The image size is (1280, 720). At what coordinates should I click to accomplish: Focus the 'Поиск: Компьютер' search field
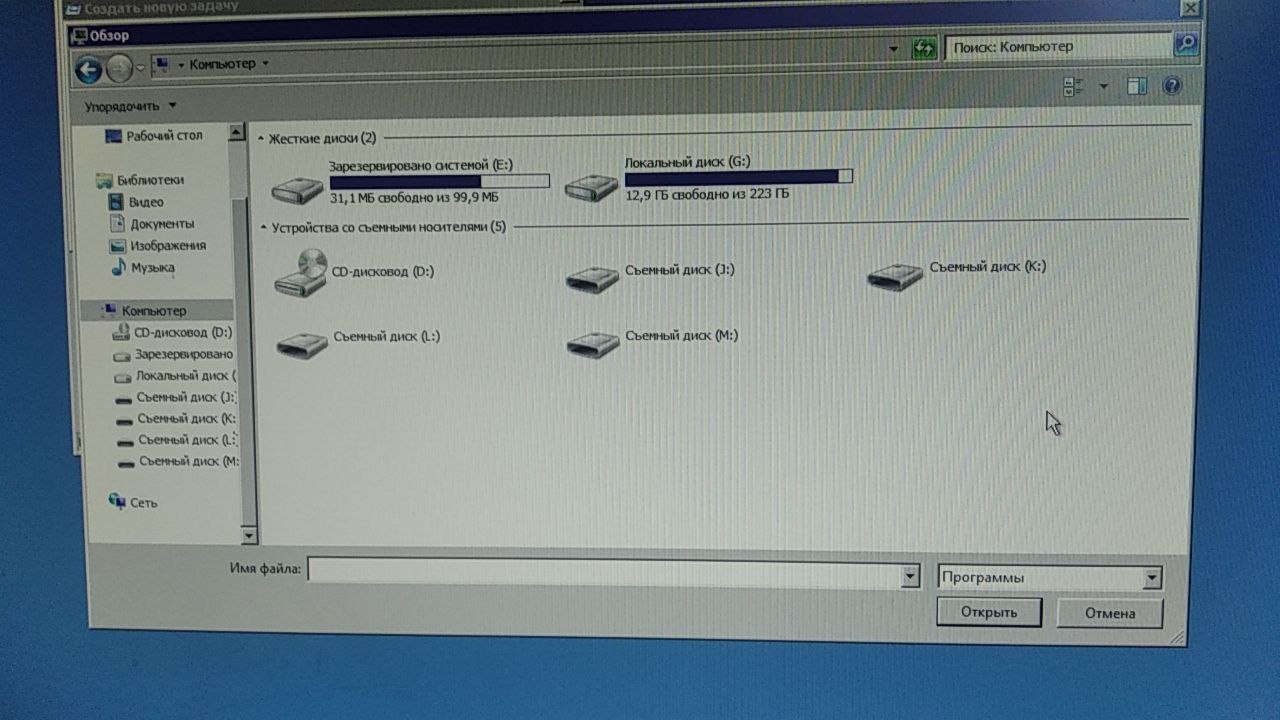pyautogui.click(x=1058, y=46)
